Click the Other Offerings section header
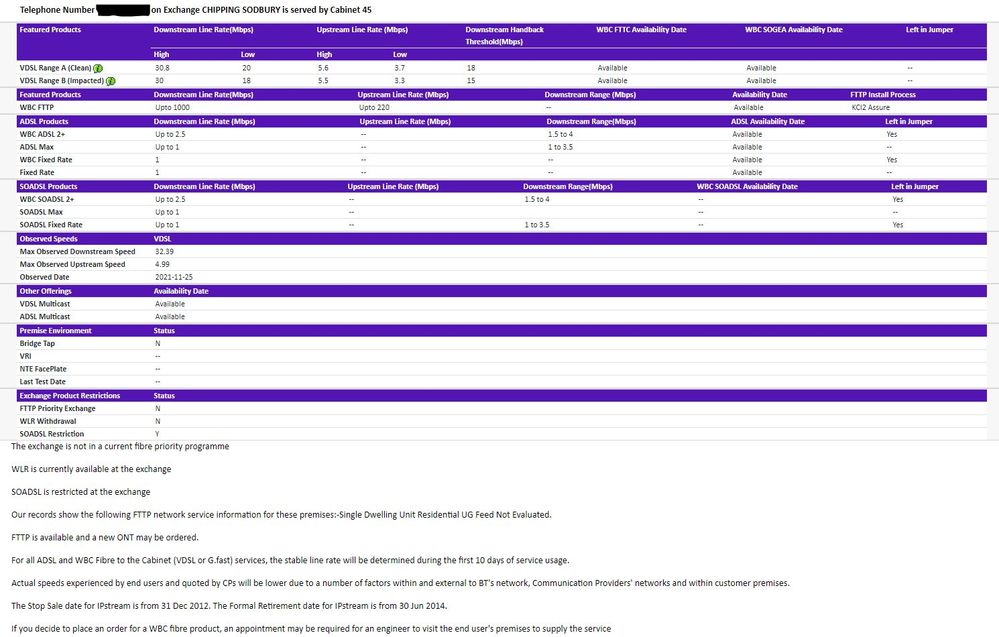Viewport: 999px width, 637px height. (x=46, y=290)
